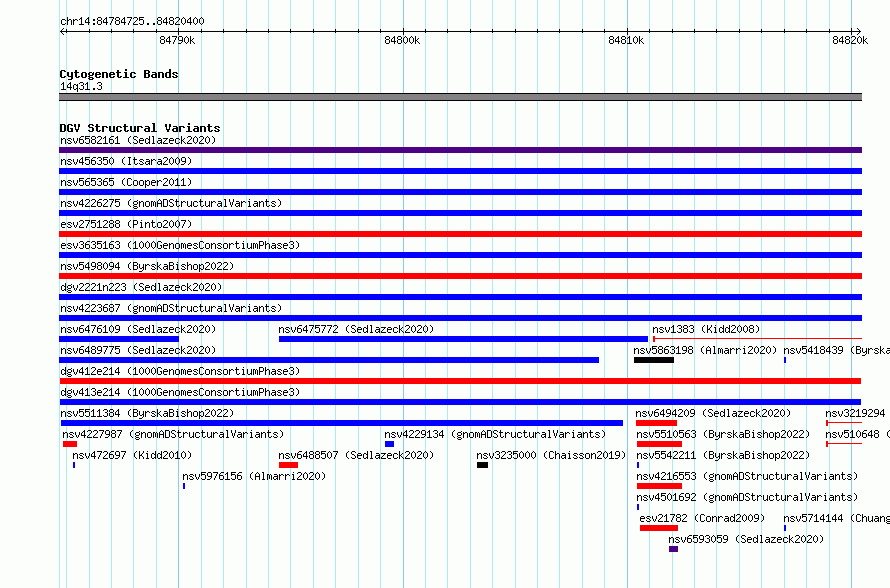Click the black nsv3235000 variant bar
The image size is (890, 588).
pyautogui.click(x=482, y=465)
